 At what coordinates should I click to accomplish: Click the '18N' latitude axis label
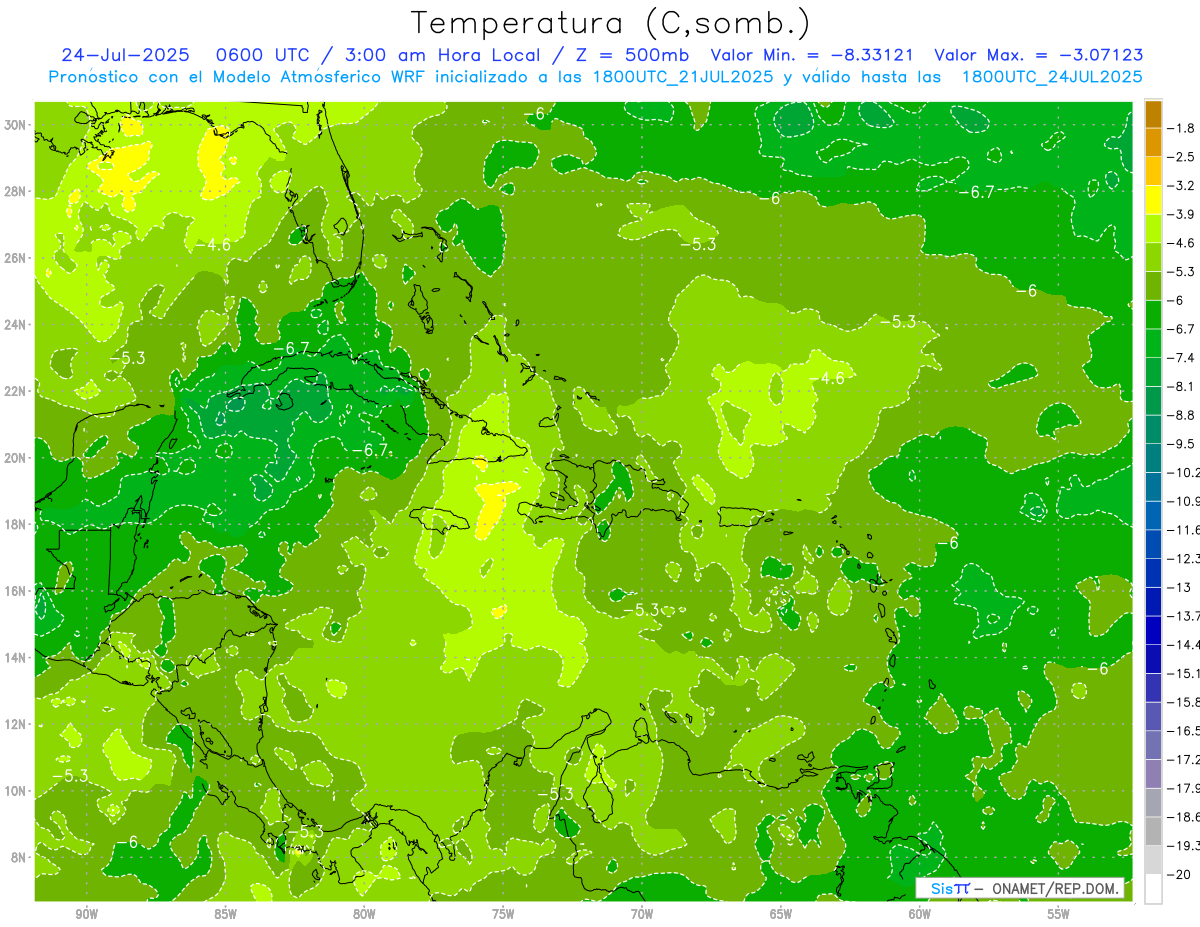16,524
